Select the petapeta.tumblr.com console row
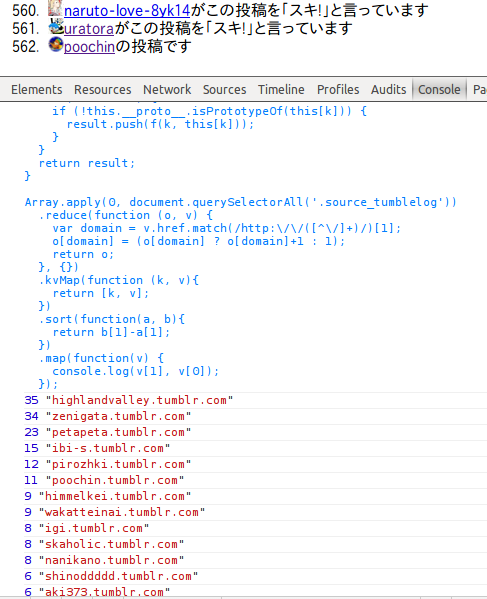The width and height of the screenshot is (487, 599). point(255,432)
